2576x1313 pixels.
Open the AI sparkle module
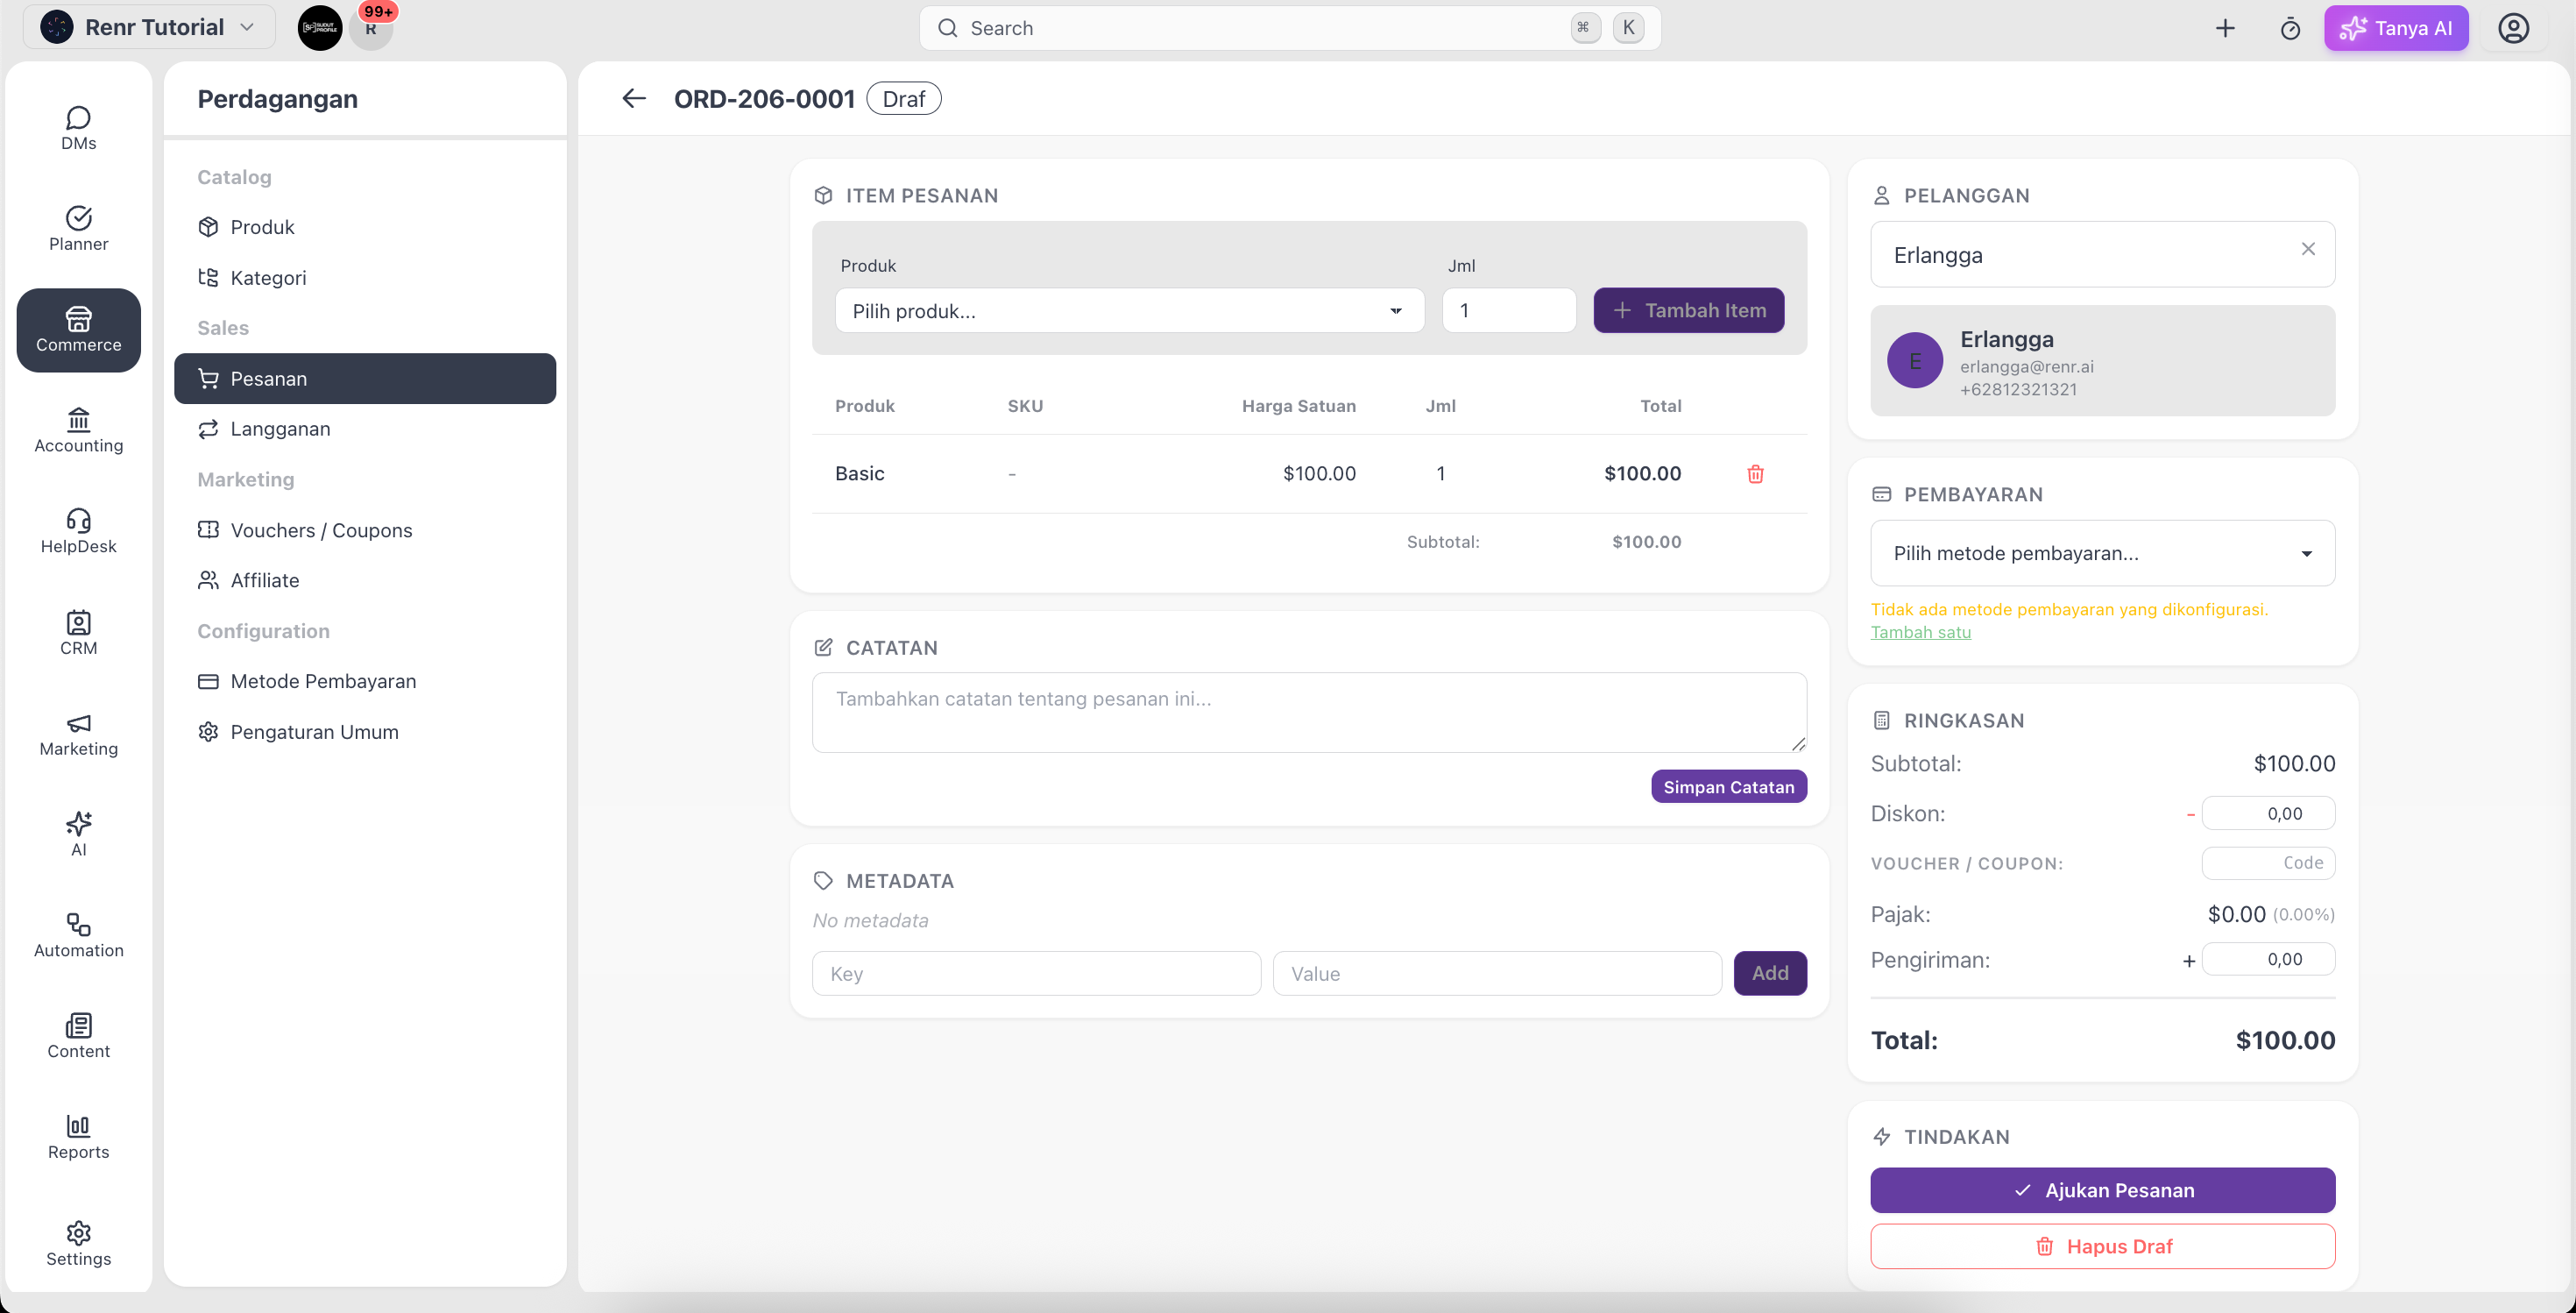point(78,835)
